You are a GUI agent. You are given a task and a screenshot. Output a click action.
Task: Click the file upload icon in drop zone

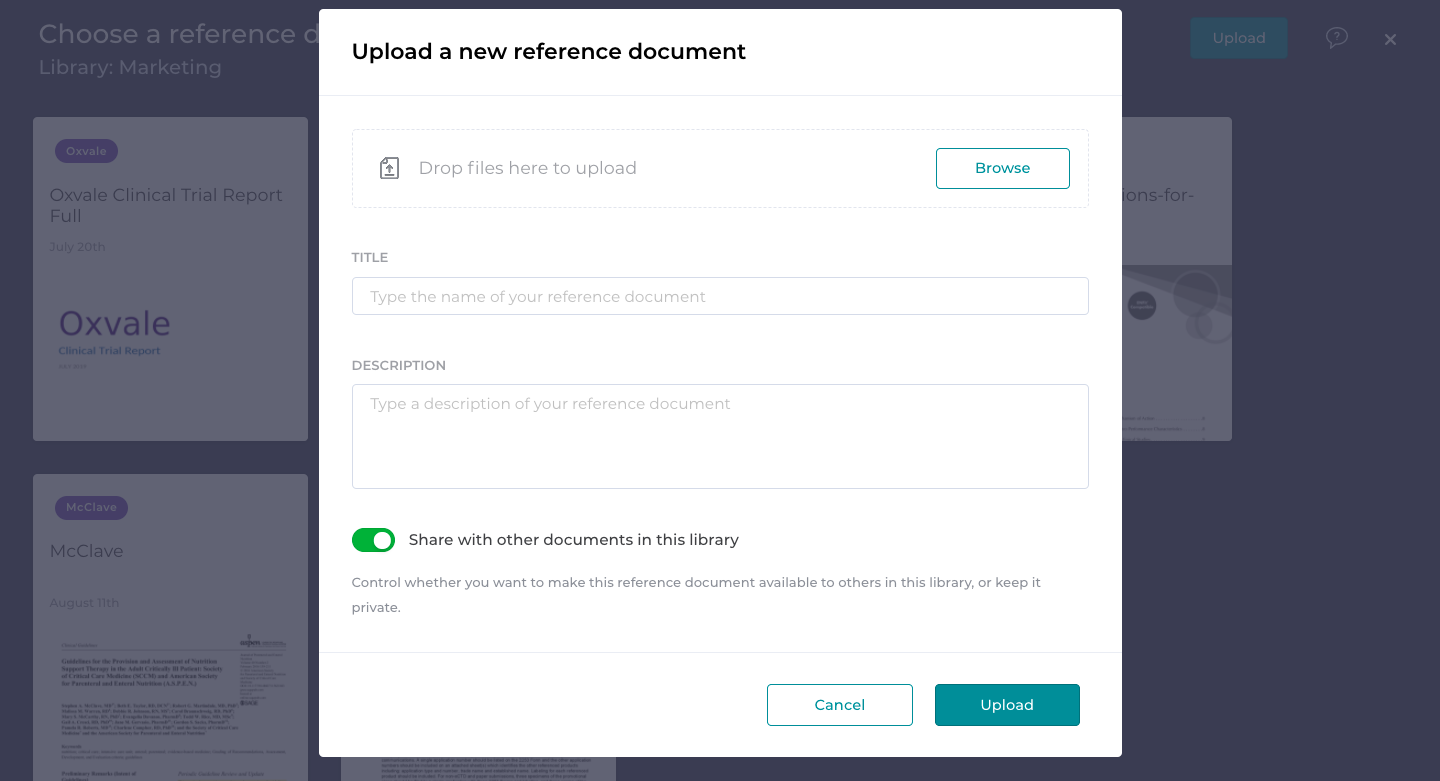389,168
